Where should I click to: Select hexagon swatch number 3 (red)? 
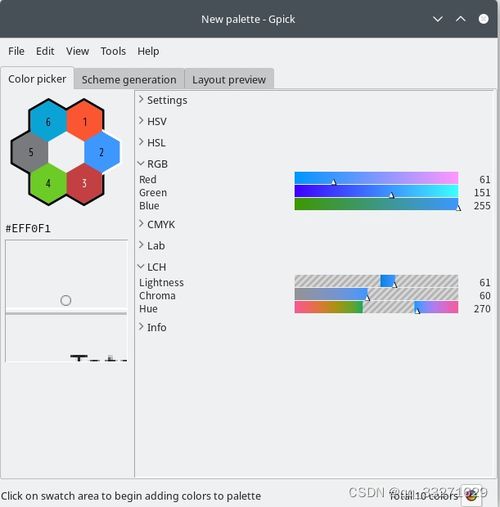coord(84,183)
